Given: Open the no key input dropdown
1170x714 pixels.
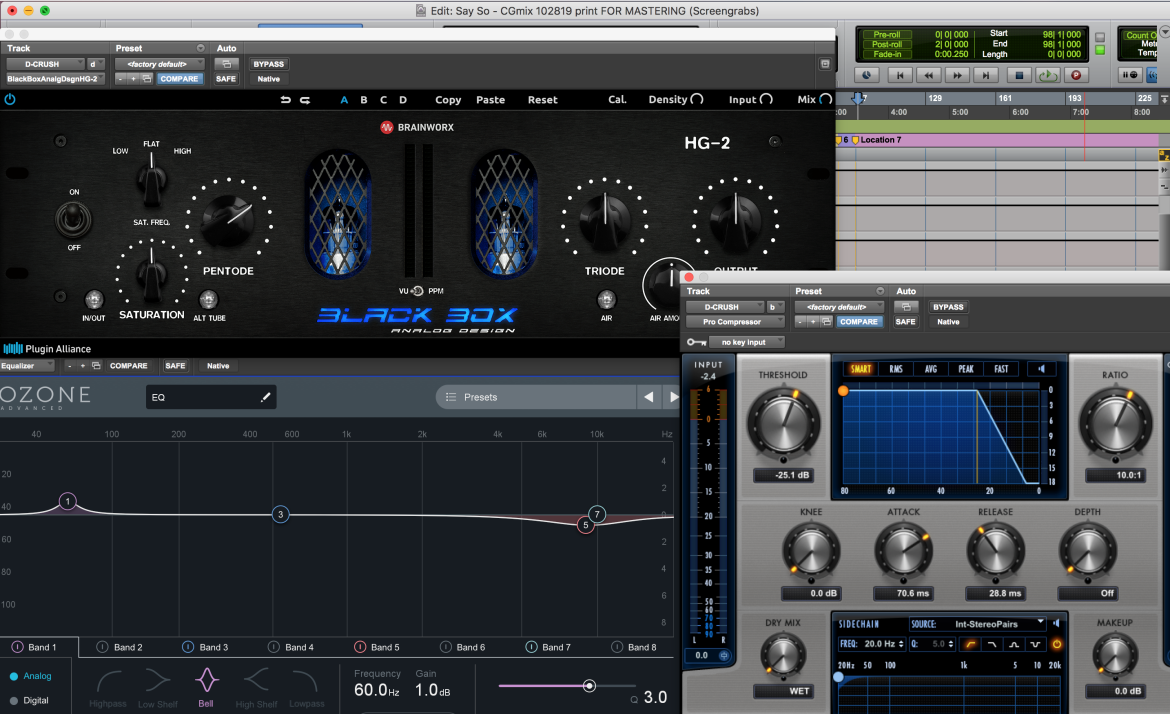Looking at the screenshot, I should click(x=747, y=342).
